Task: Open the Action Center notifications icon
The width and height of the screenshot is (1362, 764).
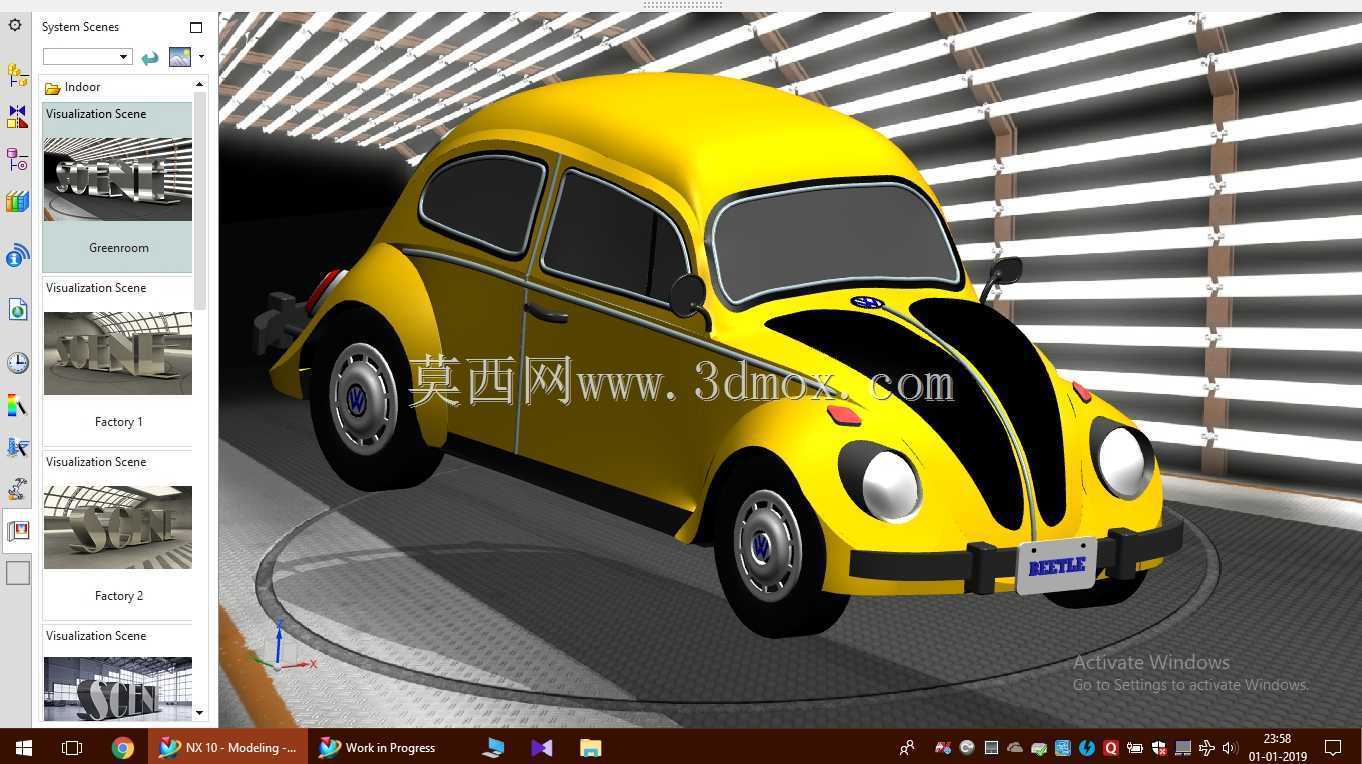Action: [1333, 747]
